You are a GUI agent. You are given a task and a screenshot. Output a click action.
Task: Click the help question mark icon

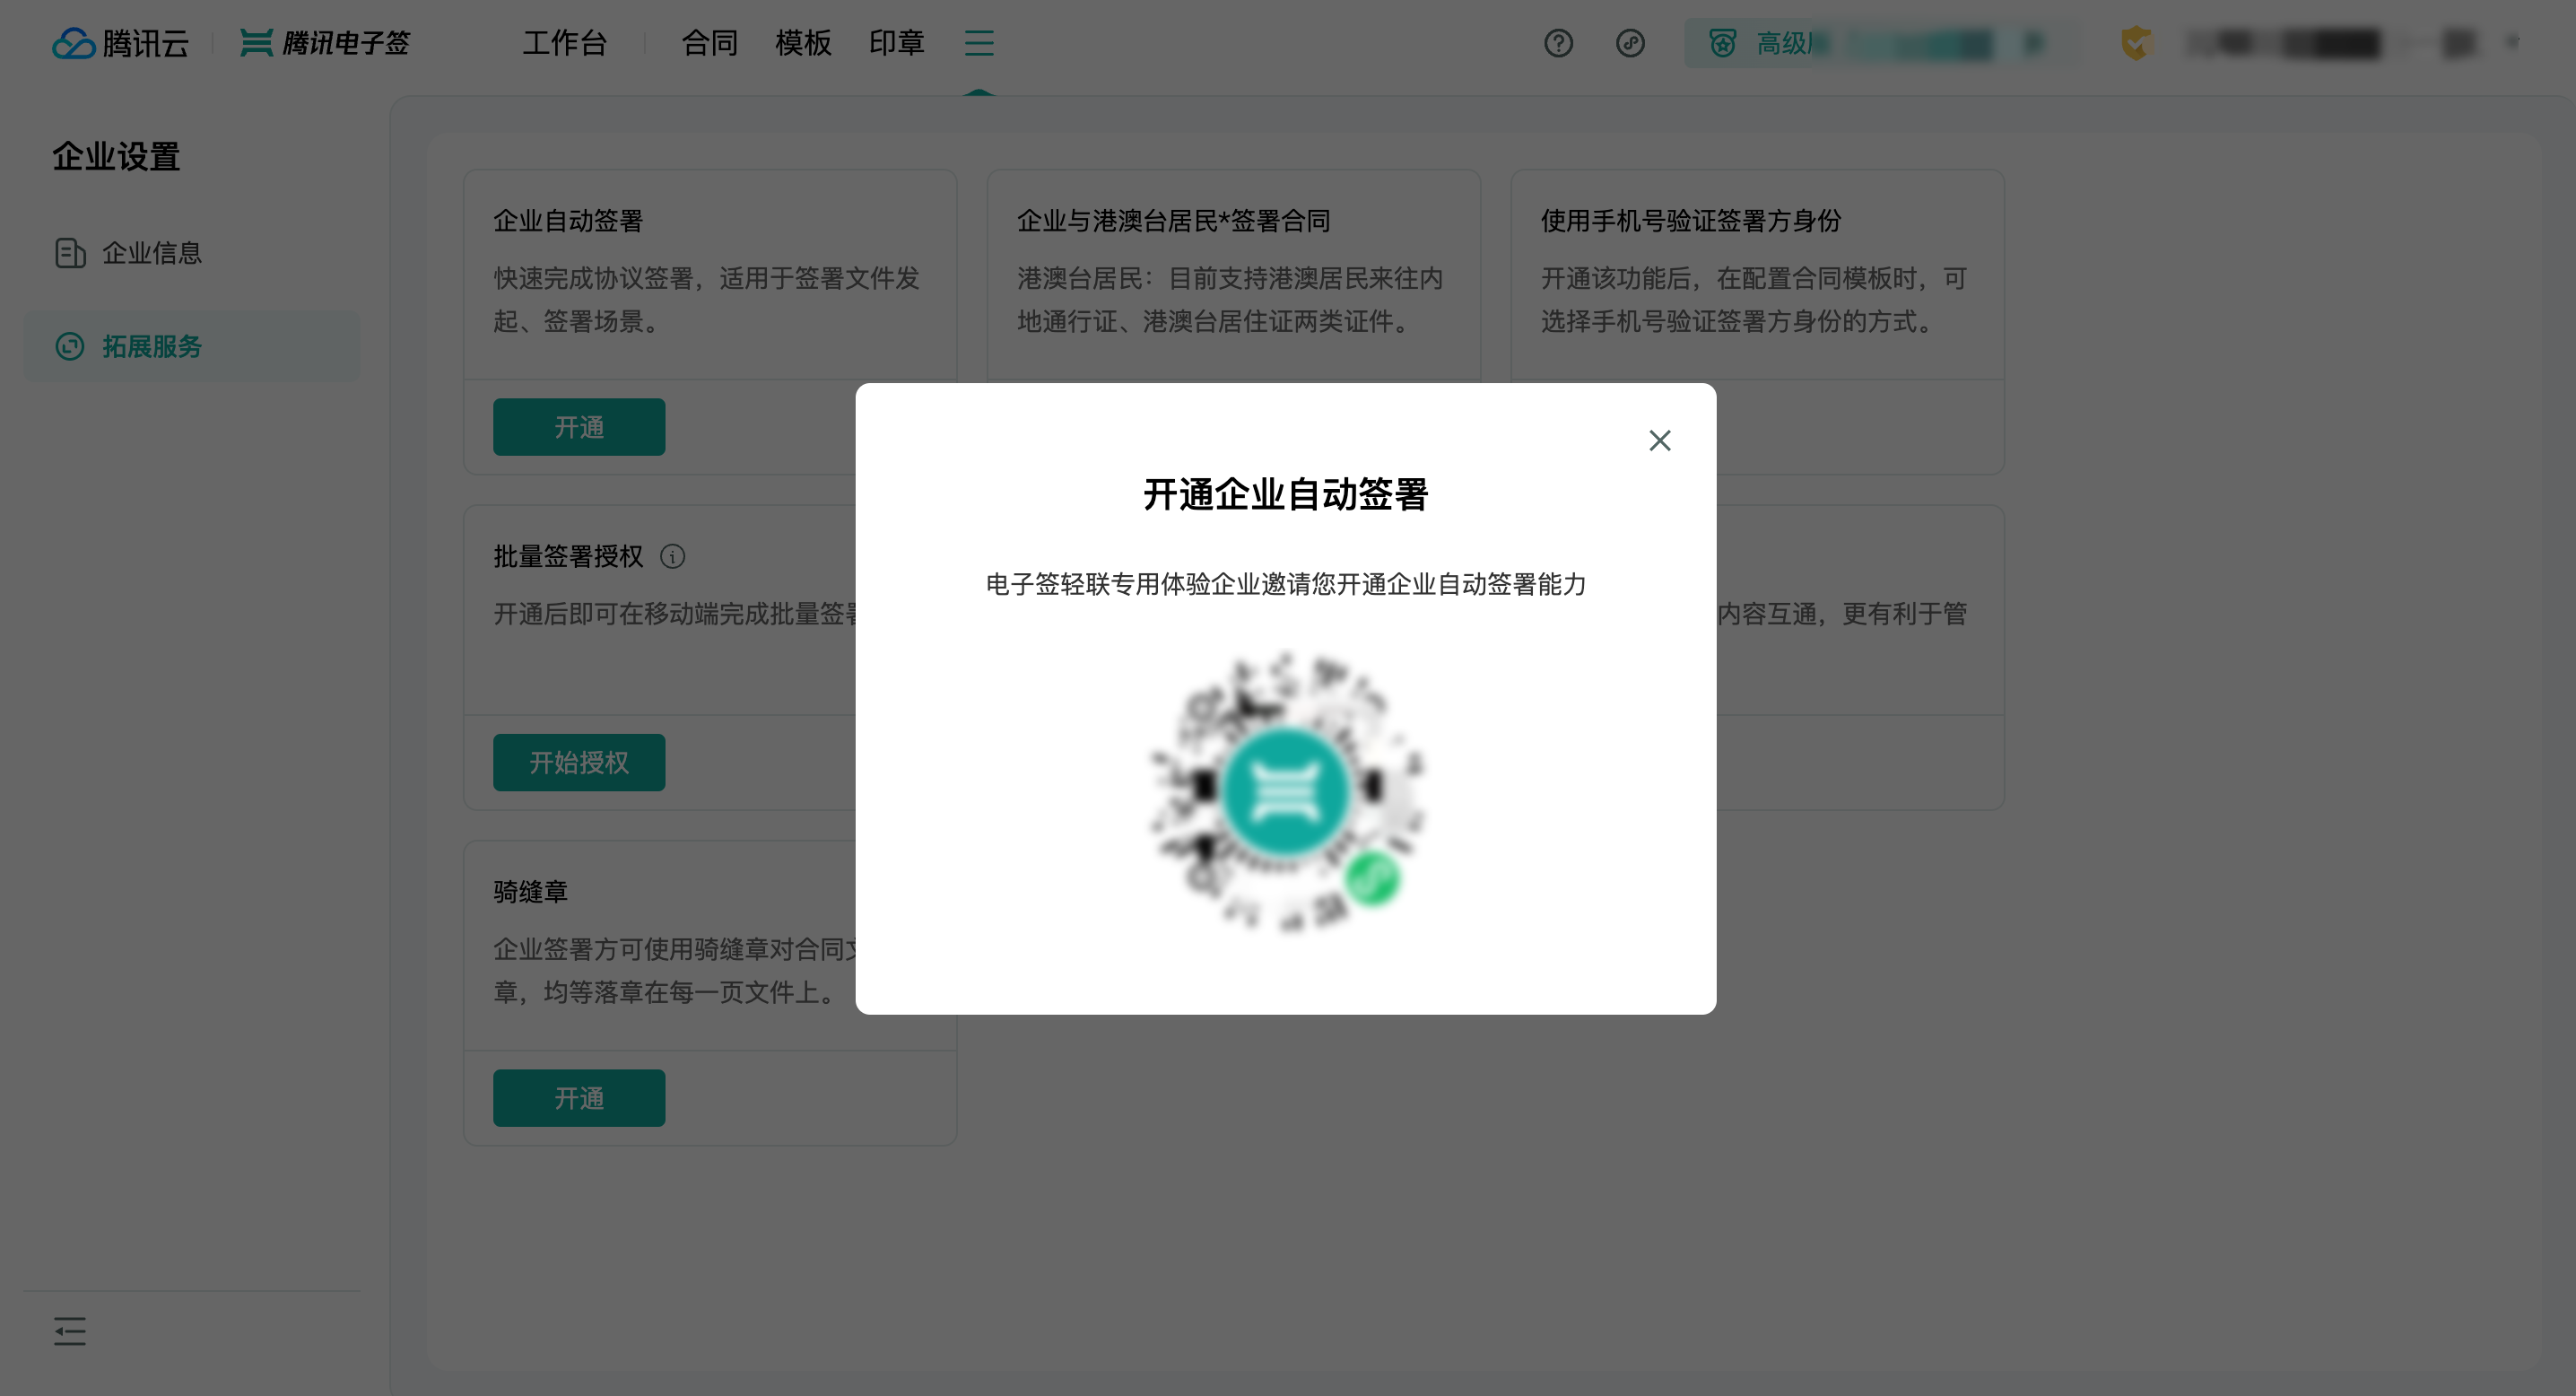[1558, 43]
